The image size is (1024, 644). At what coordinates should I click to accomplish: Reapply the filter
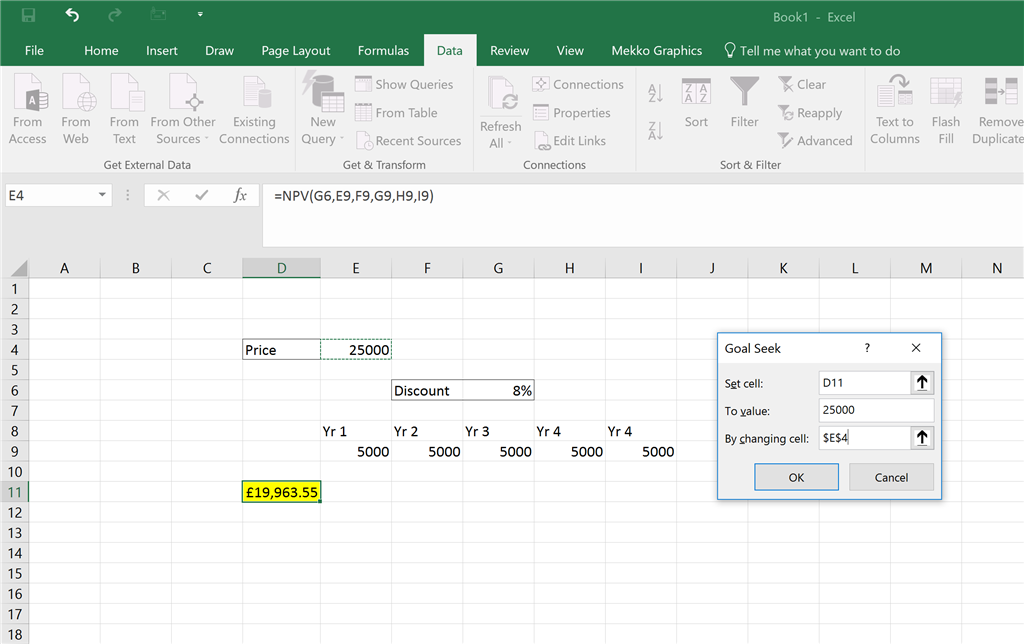click(810, 112)
